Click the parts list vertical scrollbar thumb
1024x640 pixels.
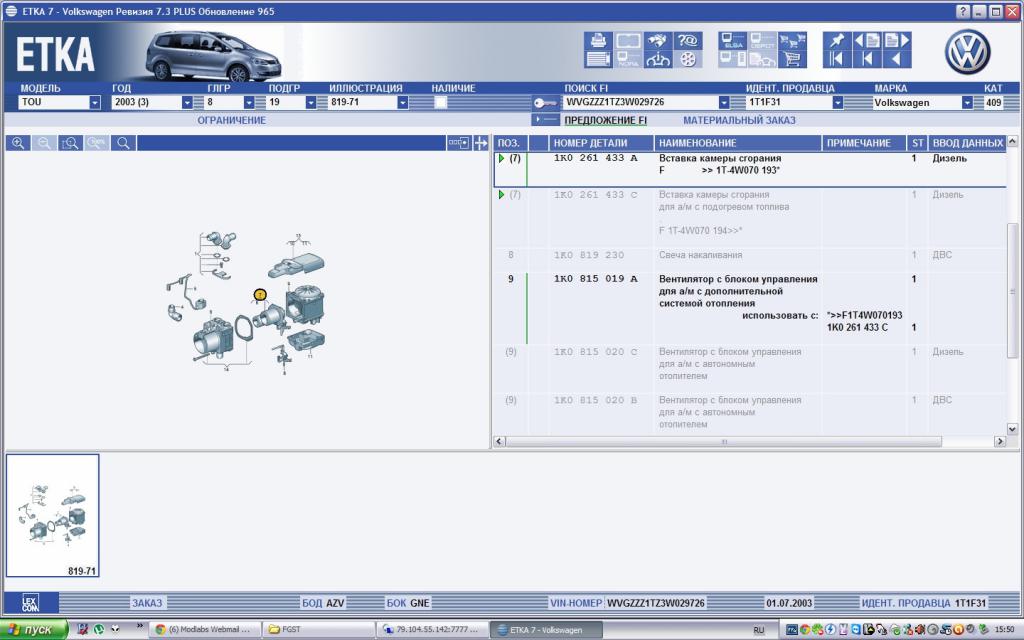click(1012, 291)
